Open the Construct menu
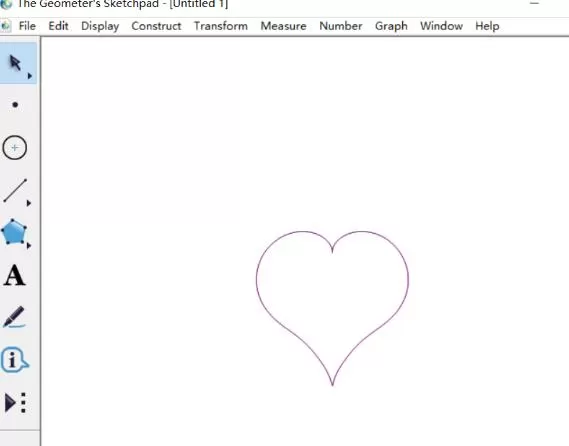Screen dimensions: 569x446 (x=156, y=26)
